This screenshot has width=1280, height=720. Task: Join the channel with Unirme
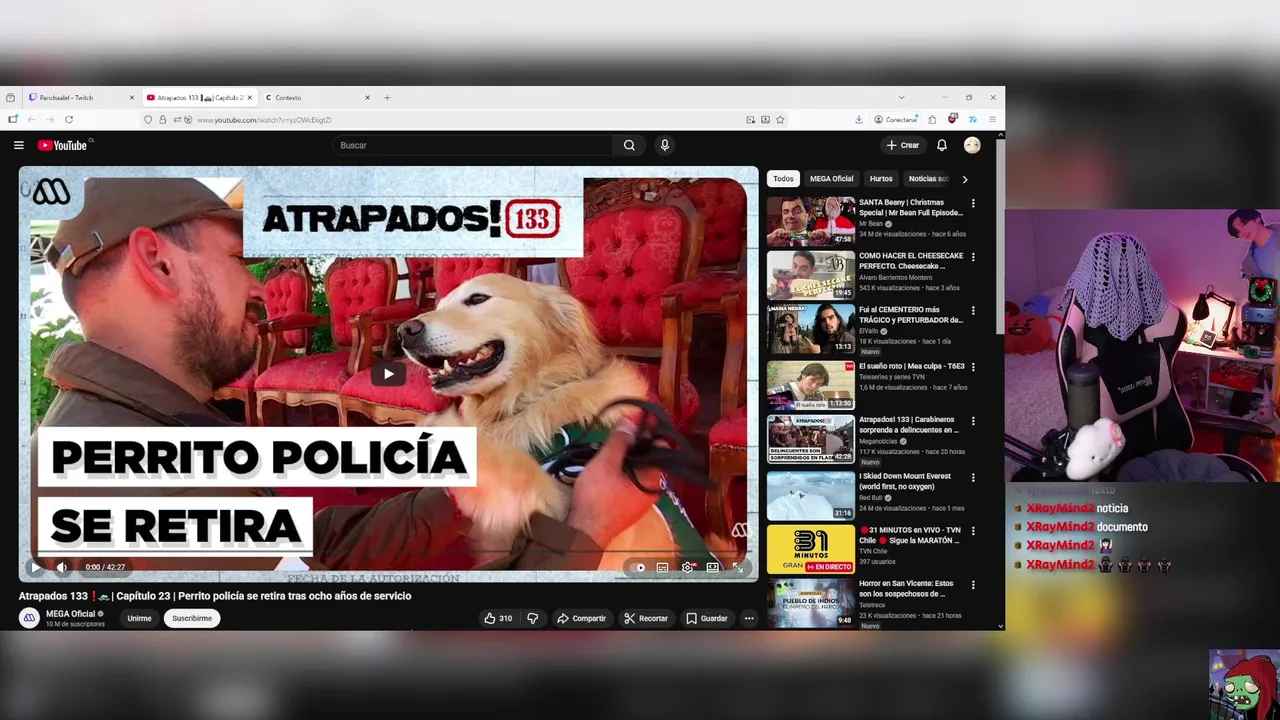click(x=139, y=618)
